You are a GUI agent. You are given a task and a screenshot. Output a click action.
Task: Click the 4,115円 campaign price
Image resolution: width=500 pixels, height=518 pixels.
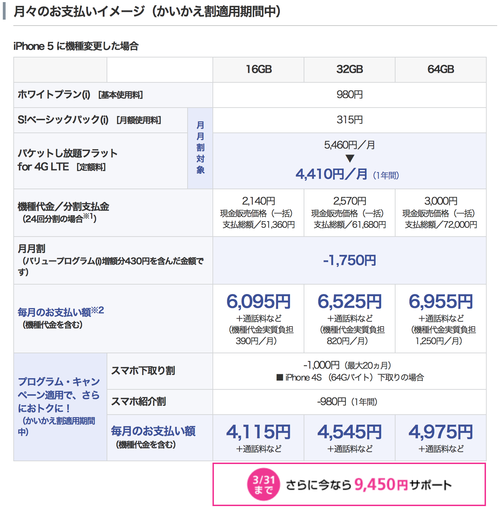coord(258,432)
